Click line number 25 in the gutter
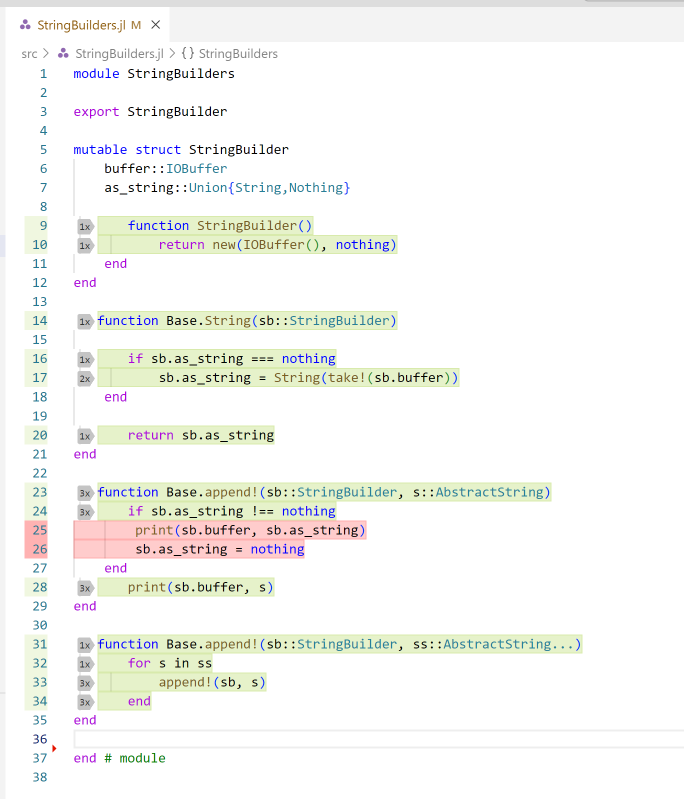The width and height of the screenshot is (684, 799). pos(39,530)
